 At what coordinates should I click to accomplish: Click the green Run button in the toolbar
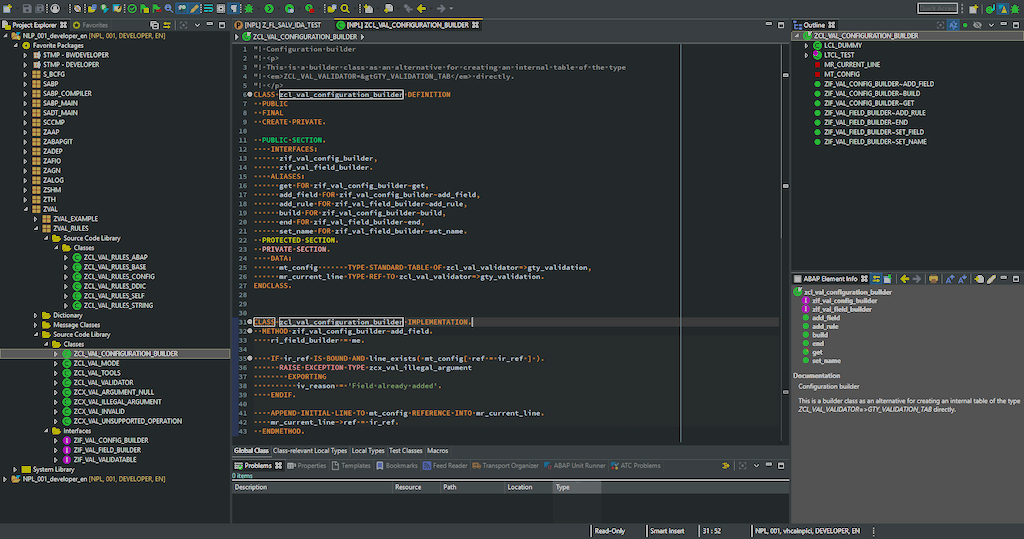[269, 8]
